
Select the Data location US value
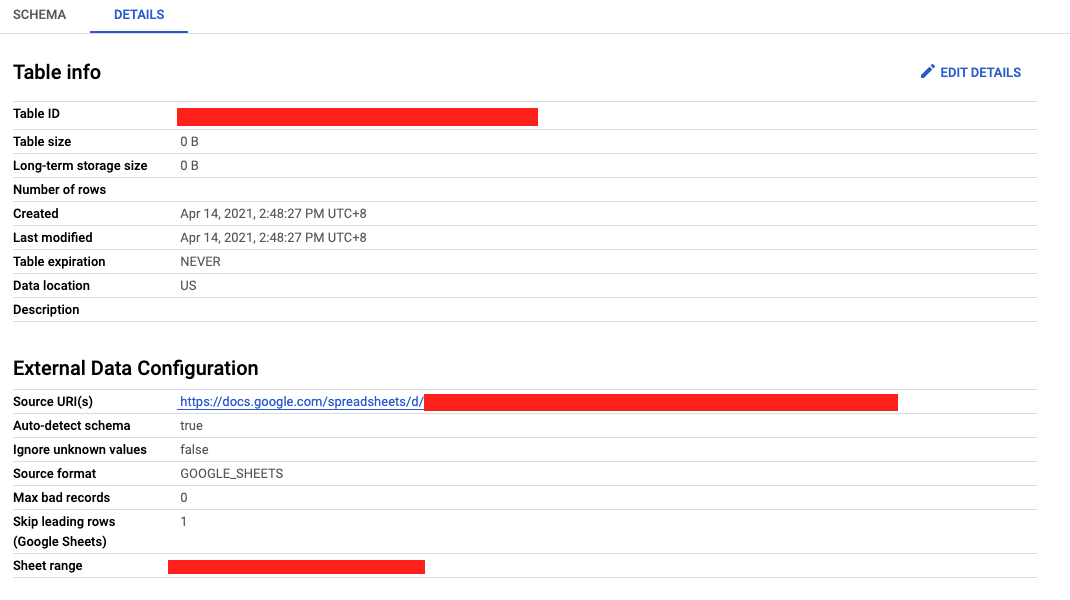[x=186, y=285]
